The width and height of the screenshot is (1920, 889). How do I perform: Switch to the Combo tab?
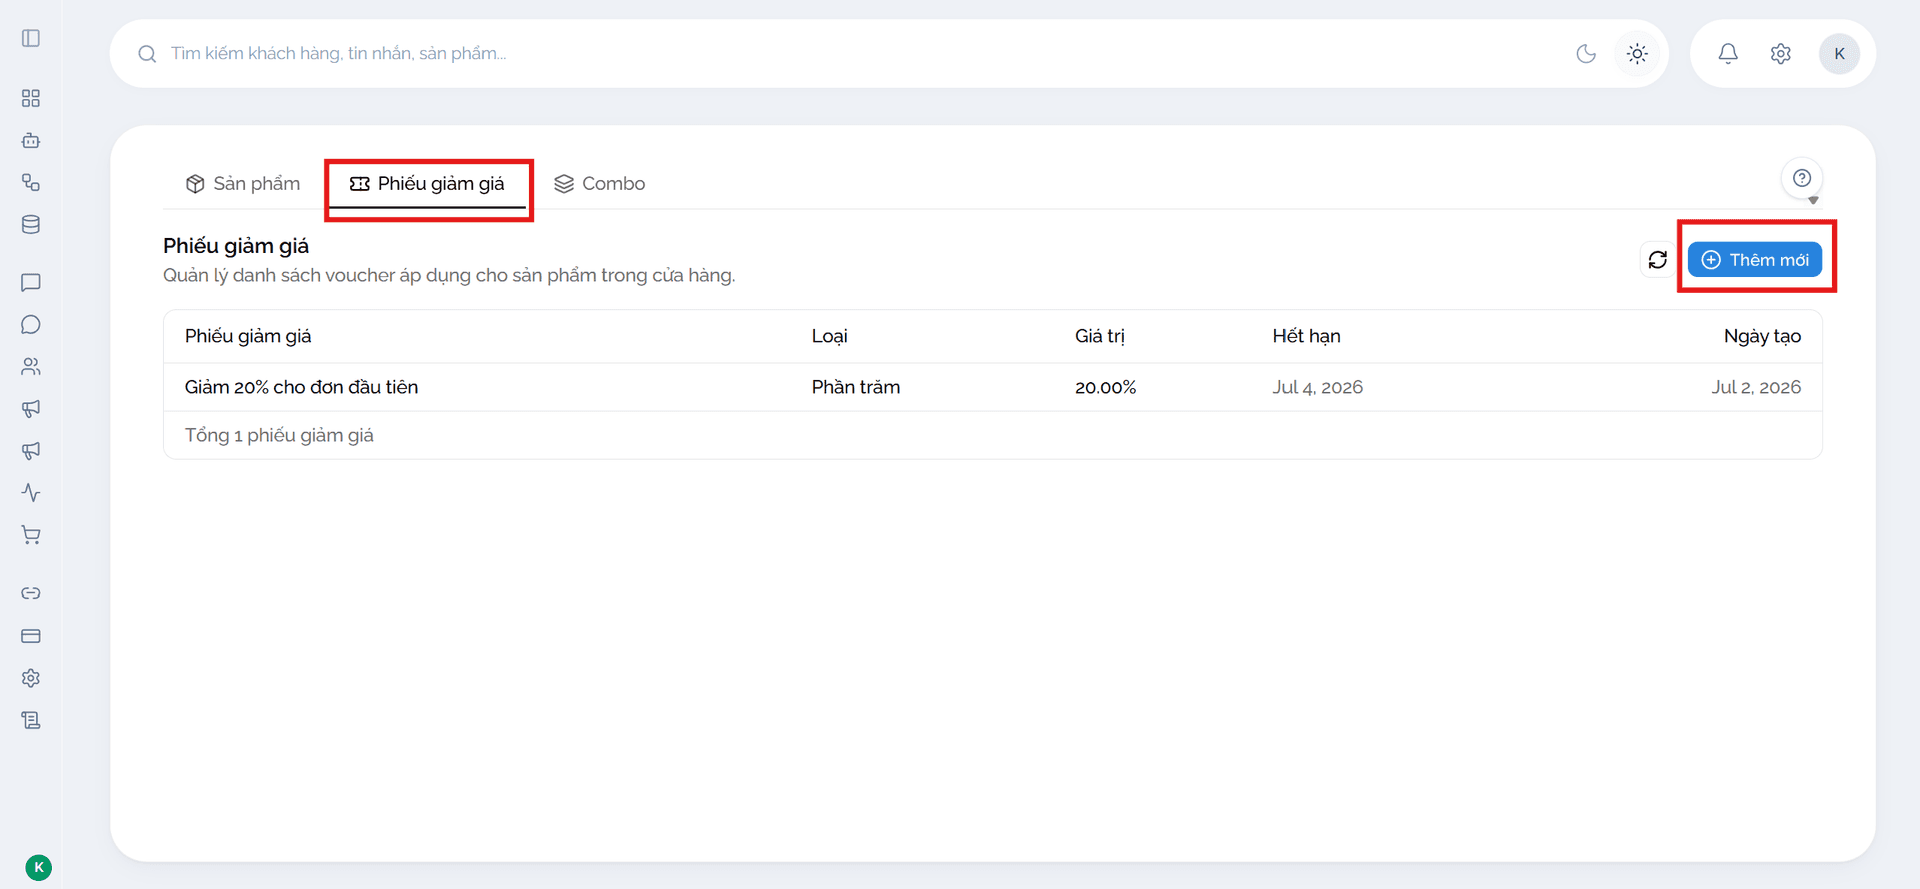pos(600,183)
